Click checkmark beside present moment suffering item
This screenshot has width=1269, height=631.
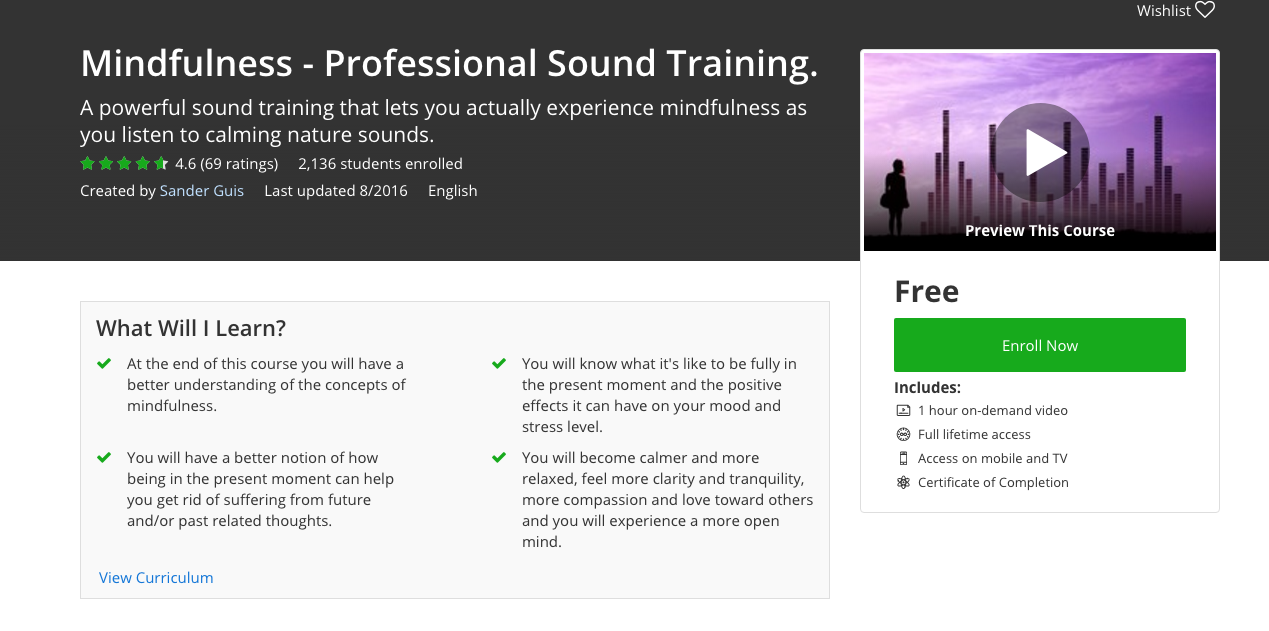pyautogui.click(x=104, y=458)
